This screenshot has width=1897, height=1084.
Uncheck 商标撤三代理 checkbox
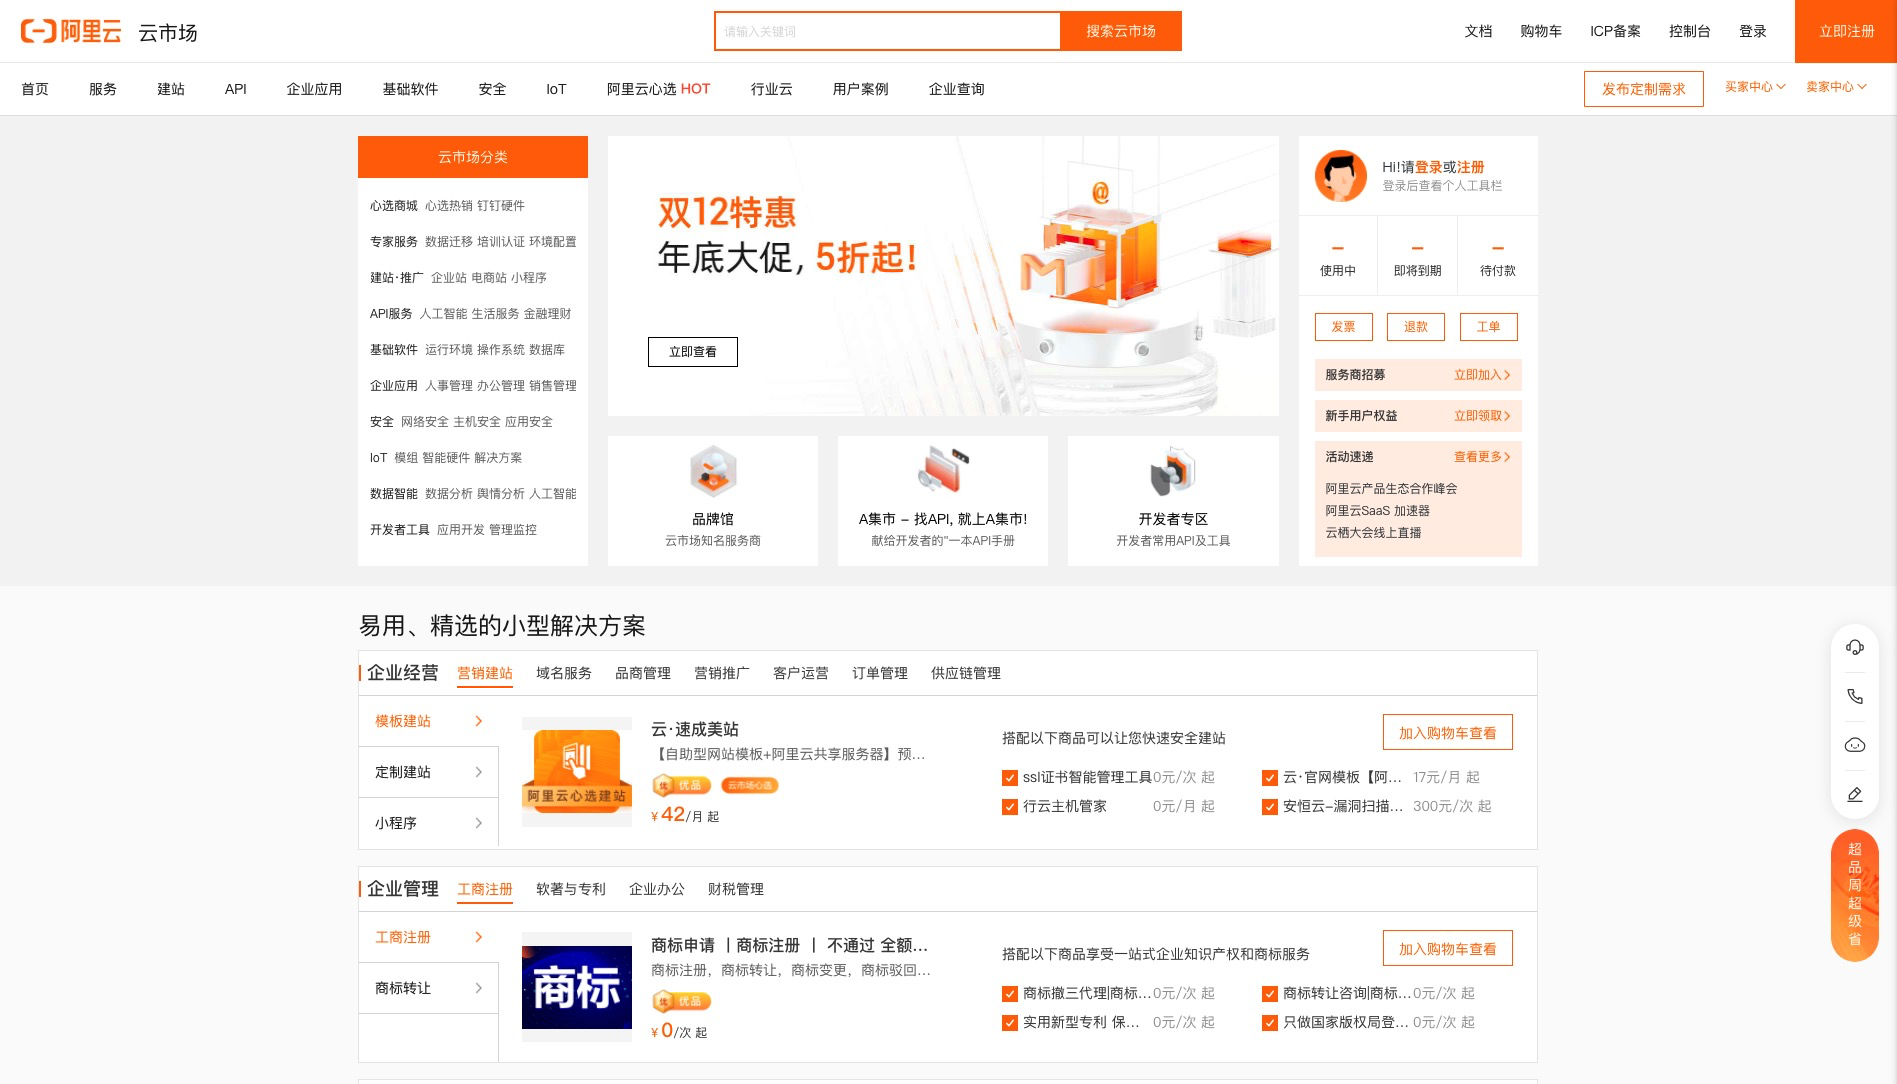[x=1009, y=994]
